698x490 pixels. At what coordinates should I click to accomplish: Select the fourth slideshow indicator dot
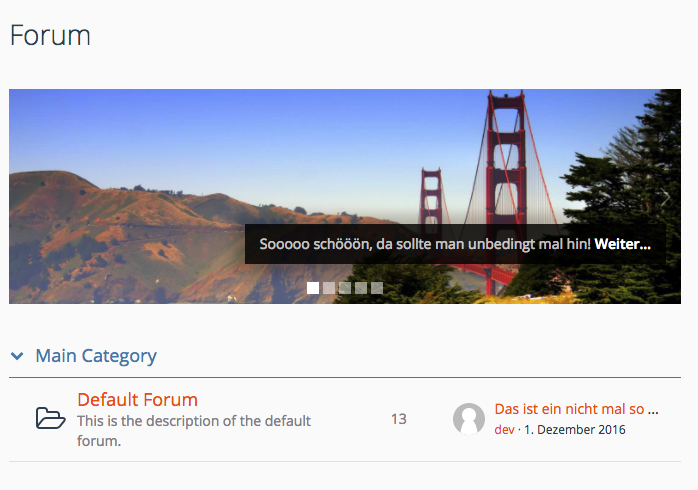361,288
